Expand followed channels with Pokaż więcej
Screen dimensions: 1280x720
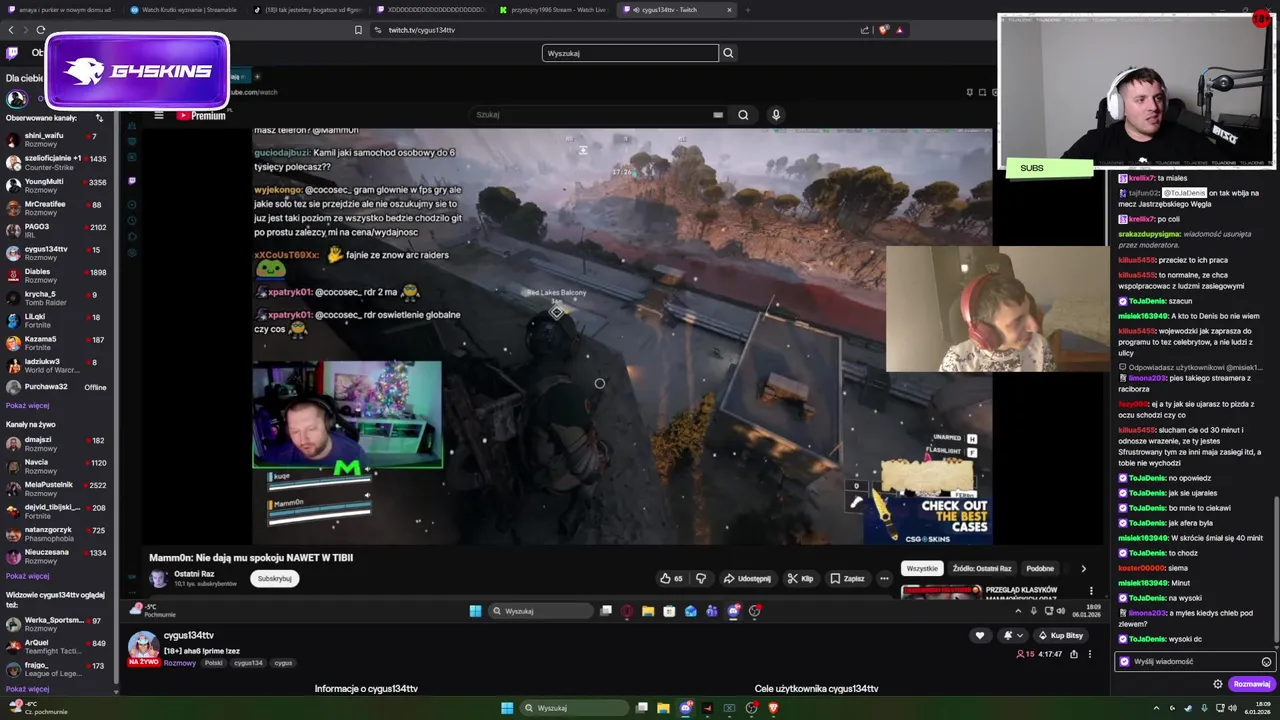point(27,406)
